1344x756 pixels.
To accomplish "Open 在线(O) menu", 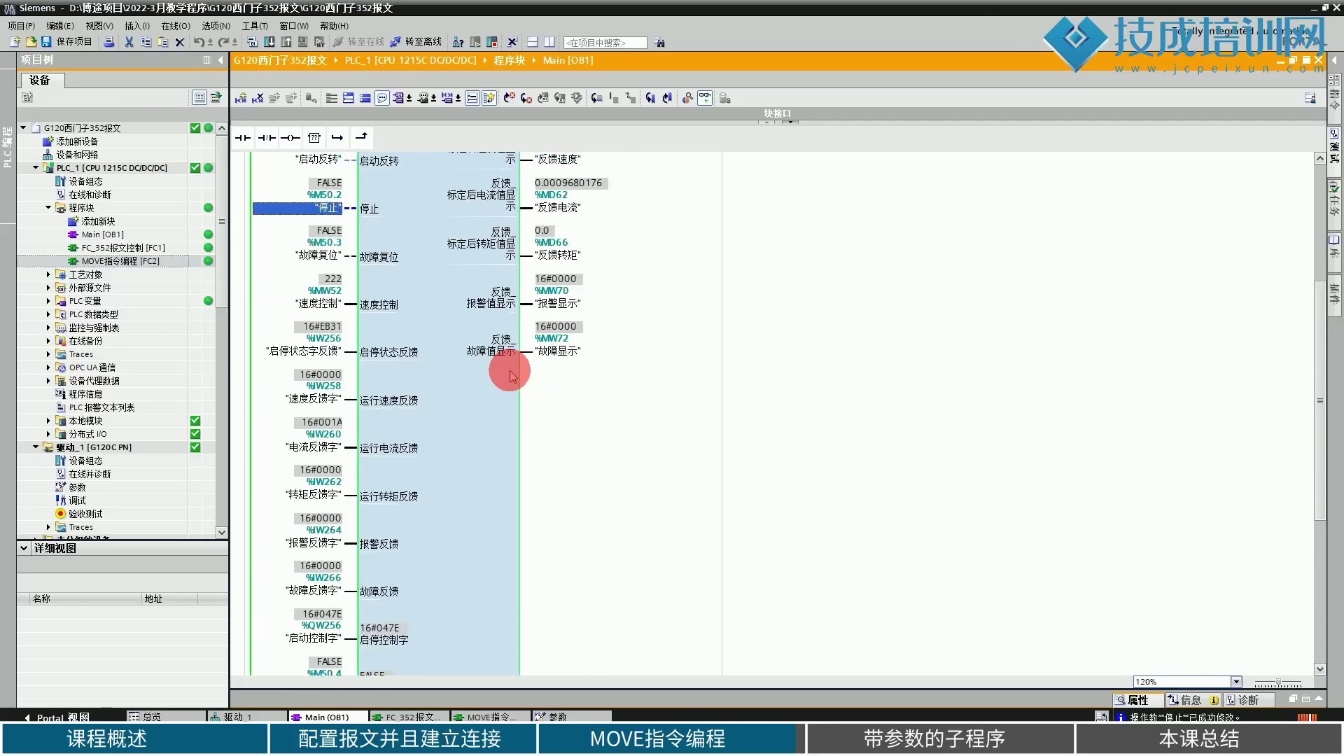I will [175, 25].
